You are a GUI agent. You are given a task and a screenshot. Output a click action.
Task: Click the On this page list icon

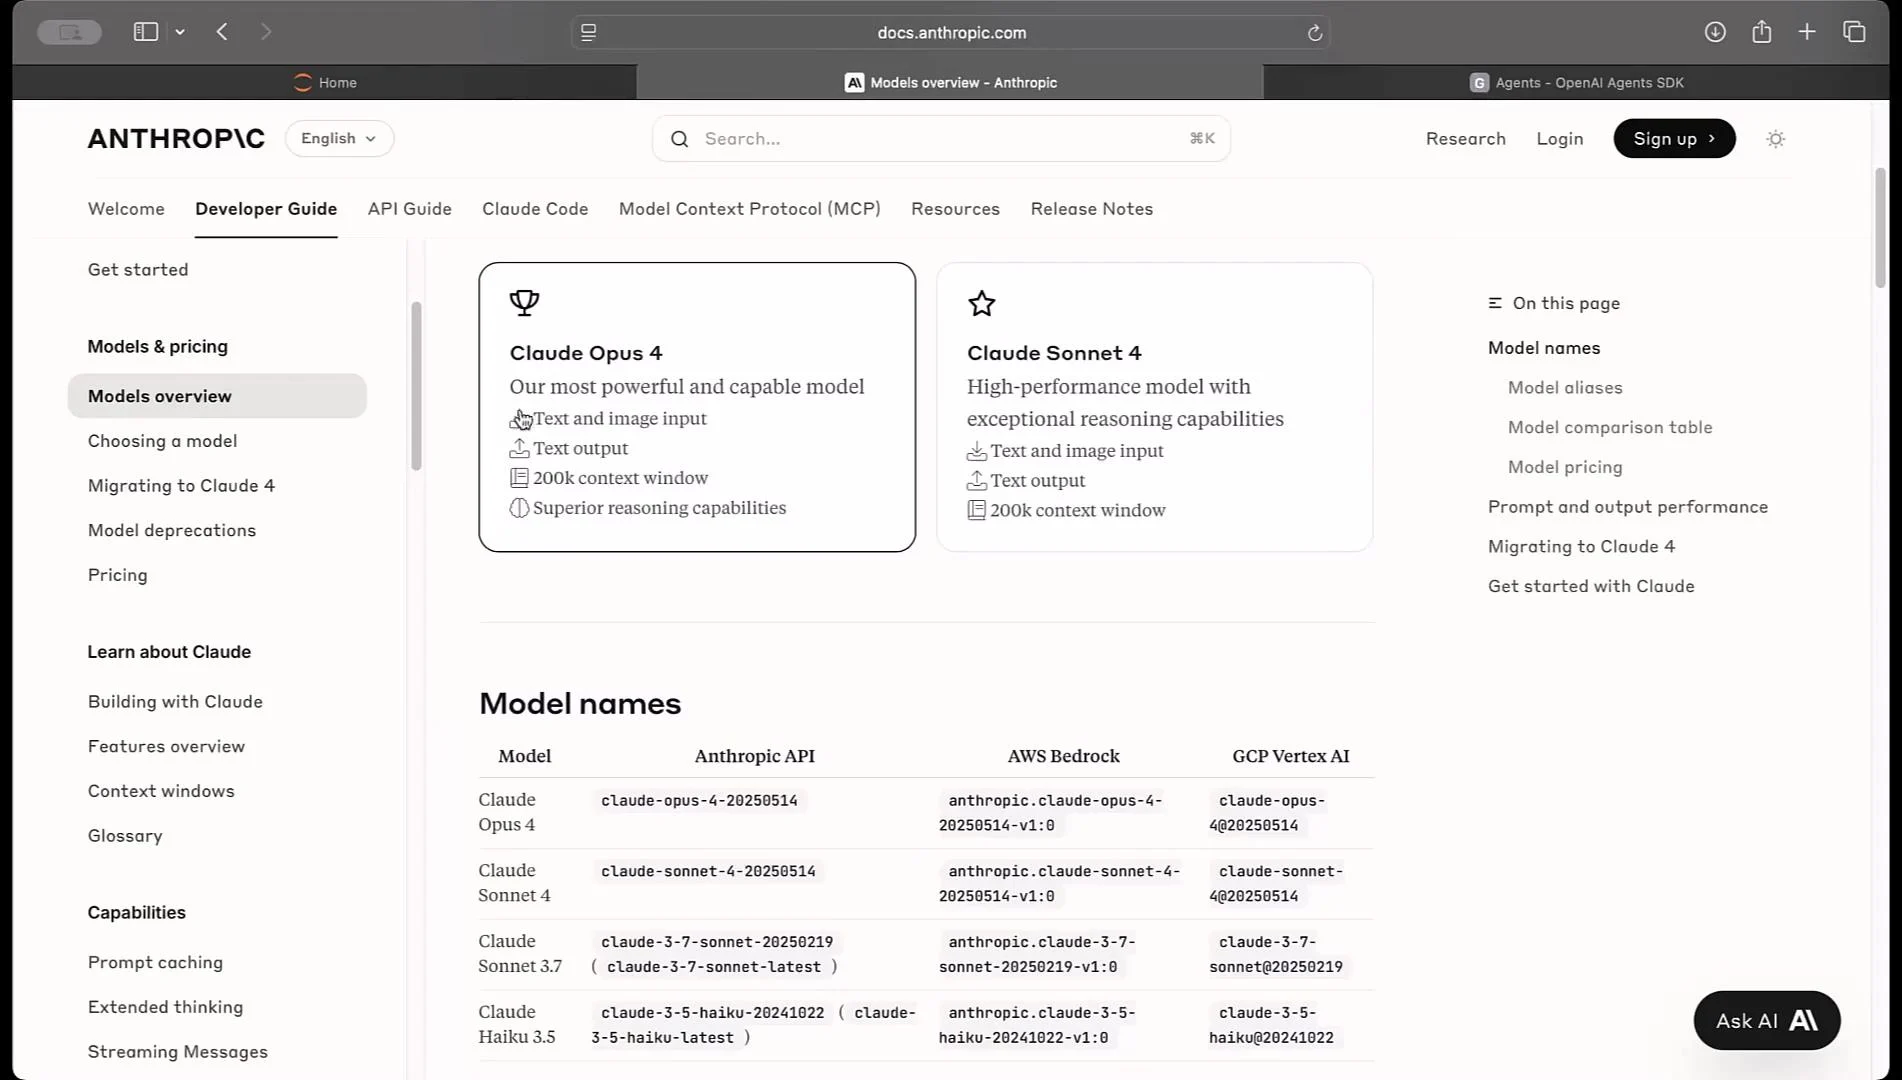(x=1495, y=303)
